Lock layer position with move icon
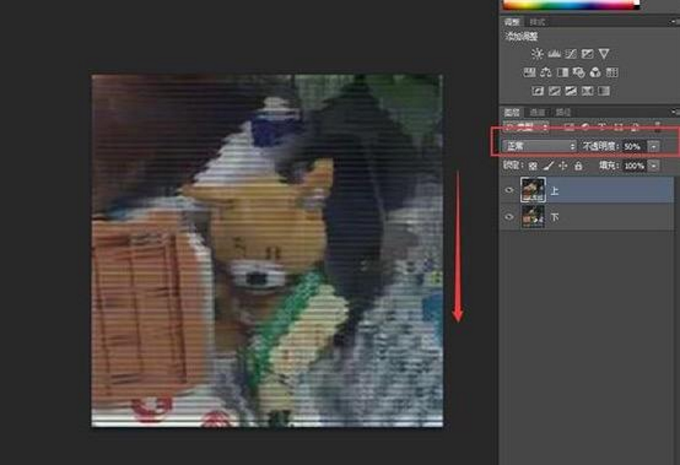Image resolution: width=680 pixels, height=465 pixels. click(563, 166)
